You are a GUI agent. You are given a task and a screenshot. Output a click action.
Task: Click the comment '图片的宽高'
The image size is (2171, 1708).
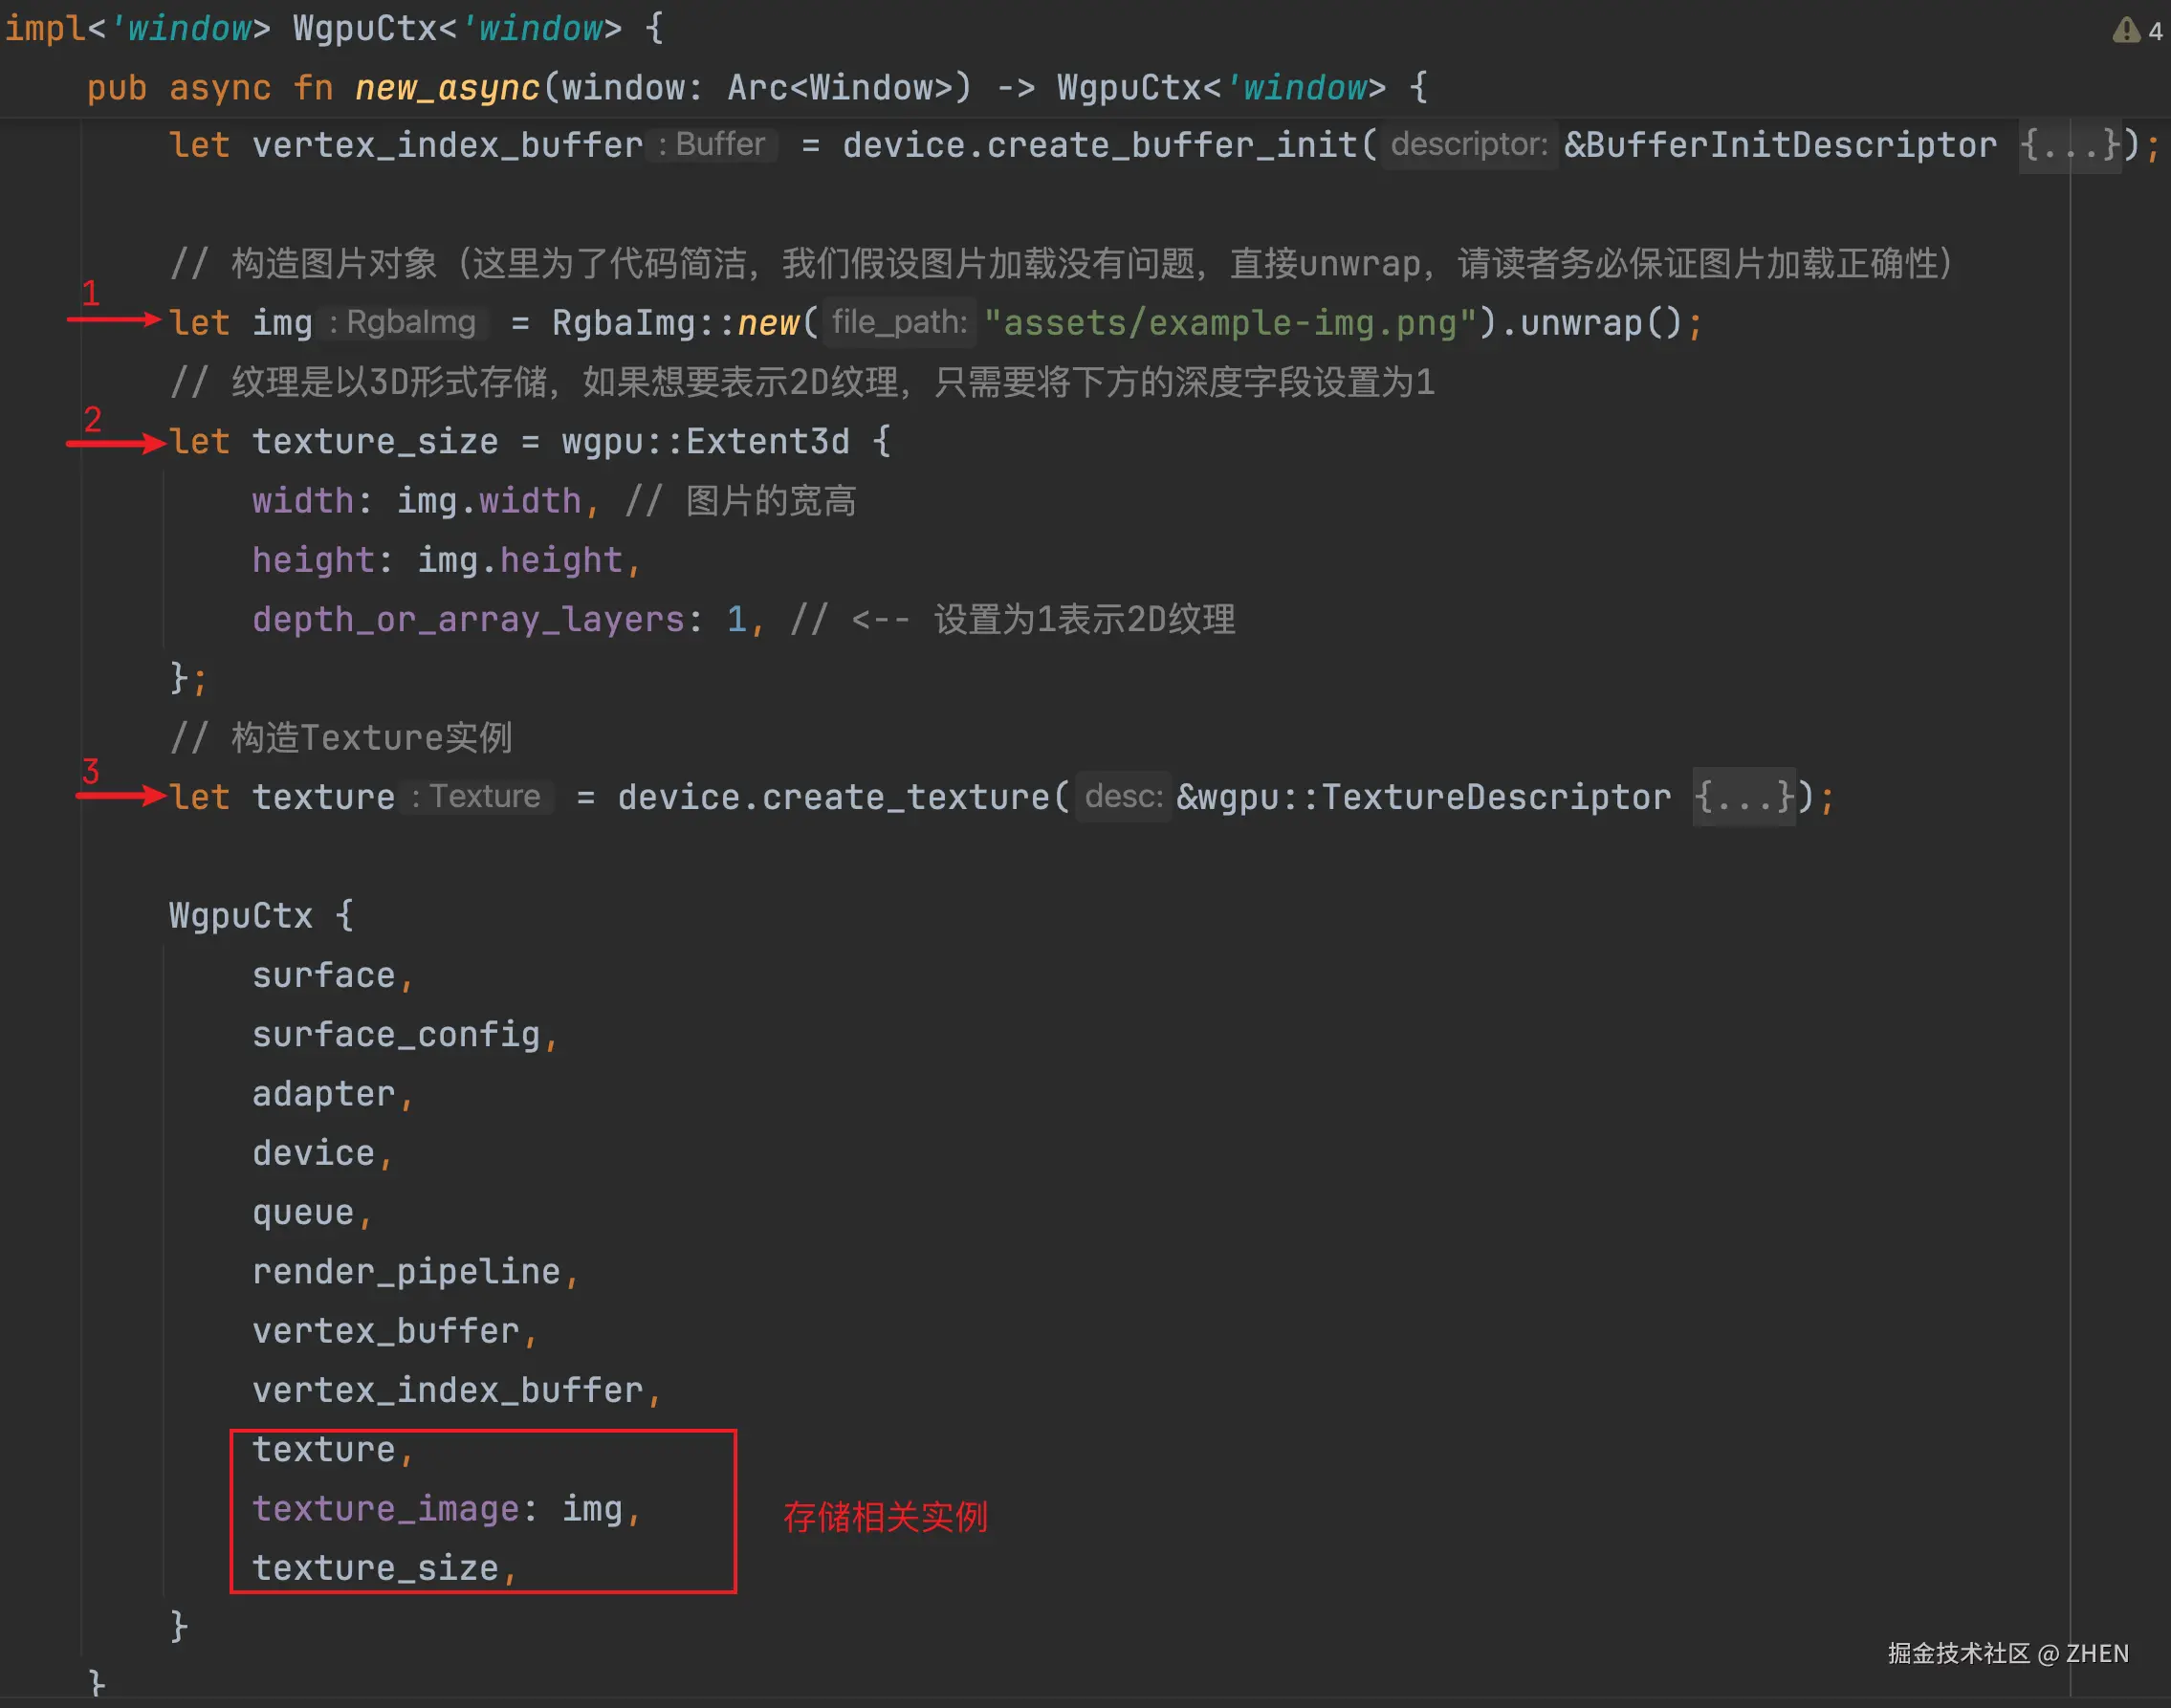point(740,501)
